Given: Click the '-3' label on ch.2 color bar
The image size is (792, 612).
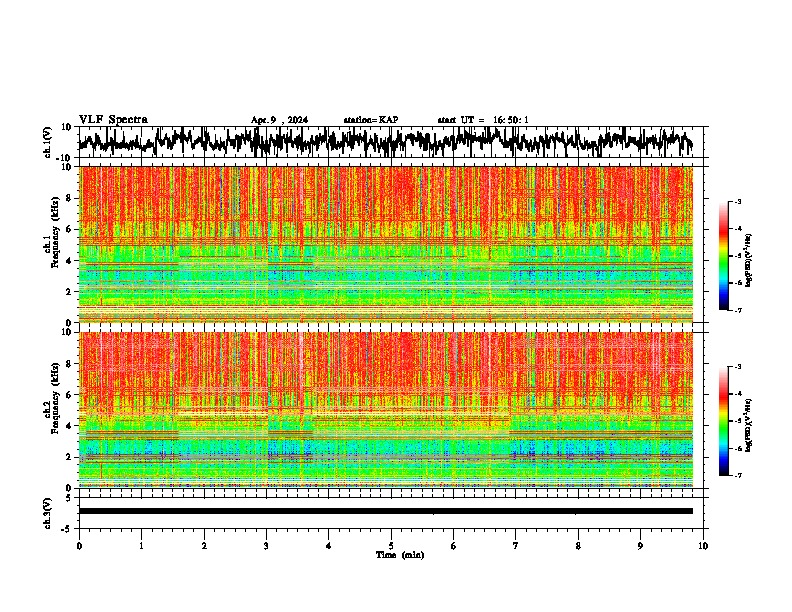Looking at the screenshot, I should (738, 367).
